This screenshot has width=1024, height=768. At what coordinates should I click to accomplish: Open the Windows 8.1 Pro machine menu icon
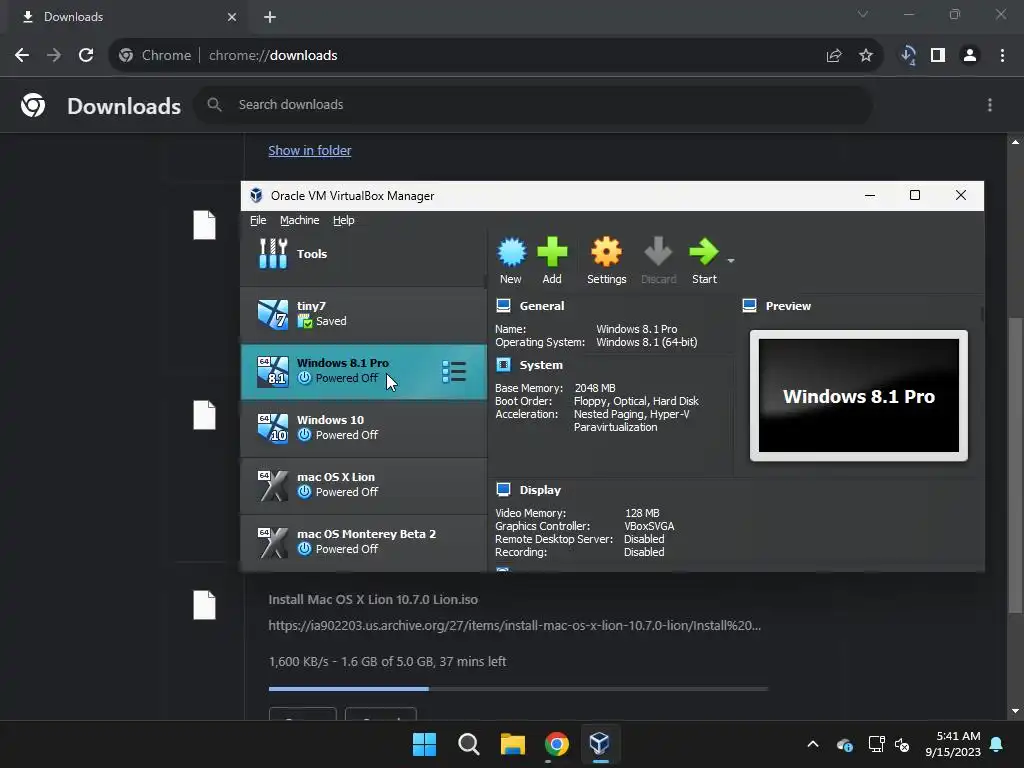pyautogui.click(x=454, y=372)
